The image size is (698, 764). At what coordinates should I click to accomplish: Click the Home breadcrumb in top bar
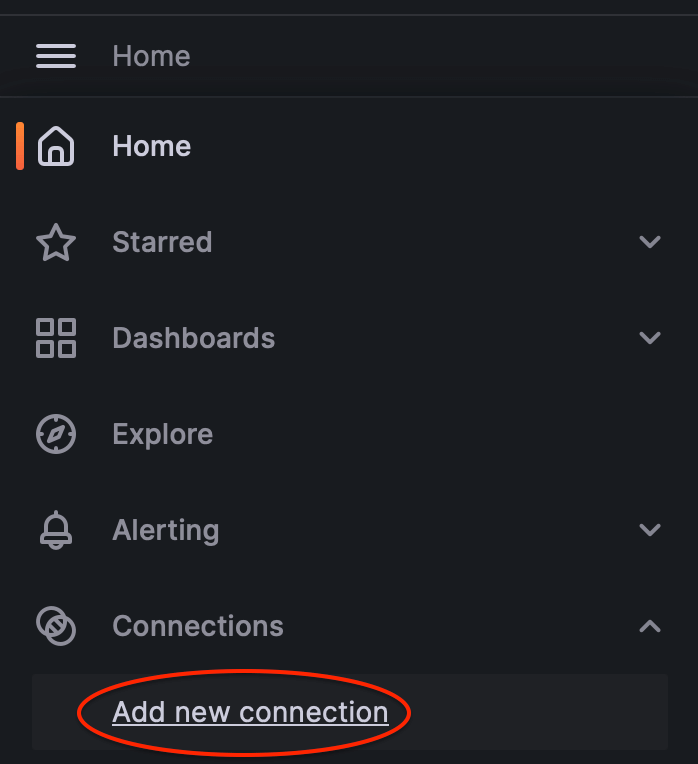tap(151, 56)
